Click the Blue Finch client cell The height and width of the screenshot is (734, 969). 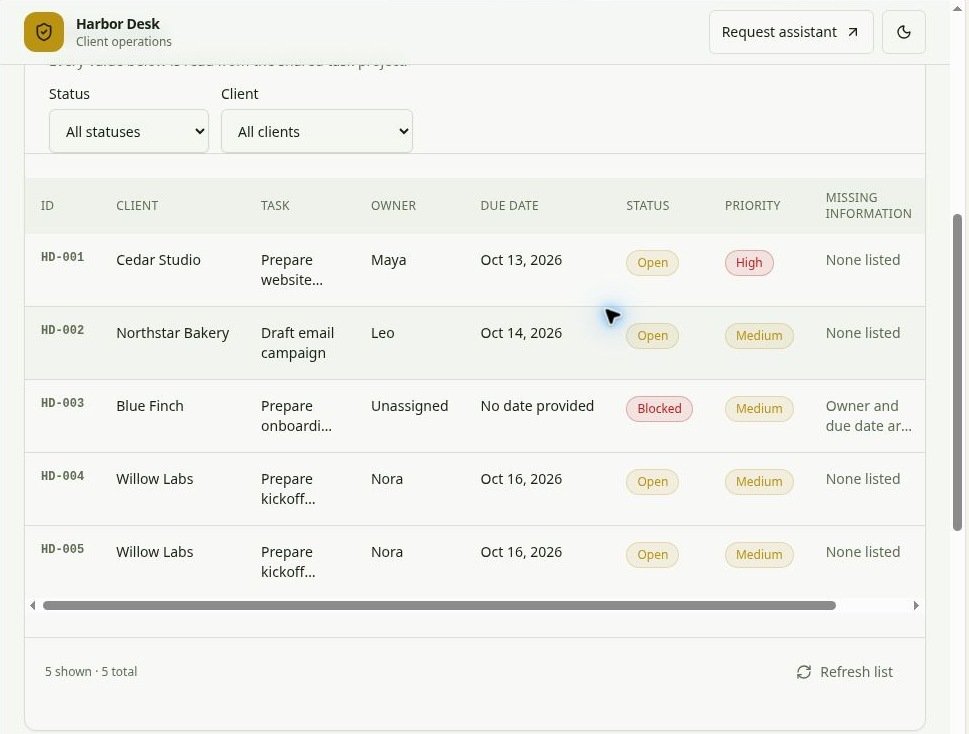[150, 406]
